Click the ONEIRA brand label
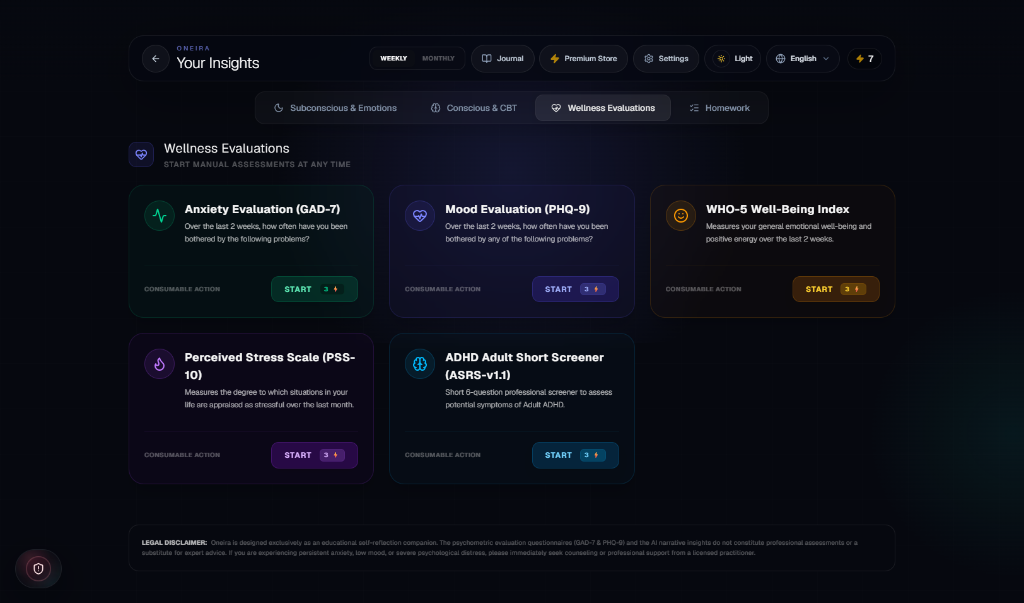1024x603 pixels. [x=193, y=48]
